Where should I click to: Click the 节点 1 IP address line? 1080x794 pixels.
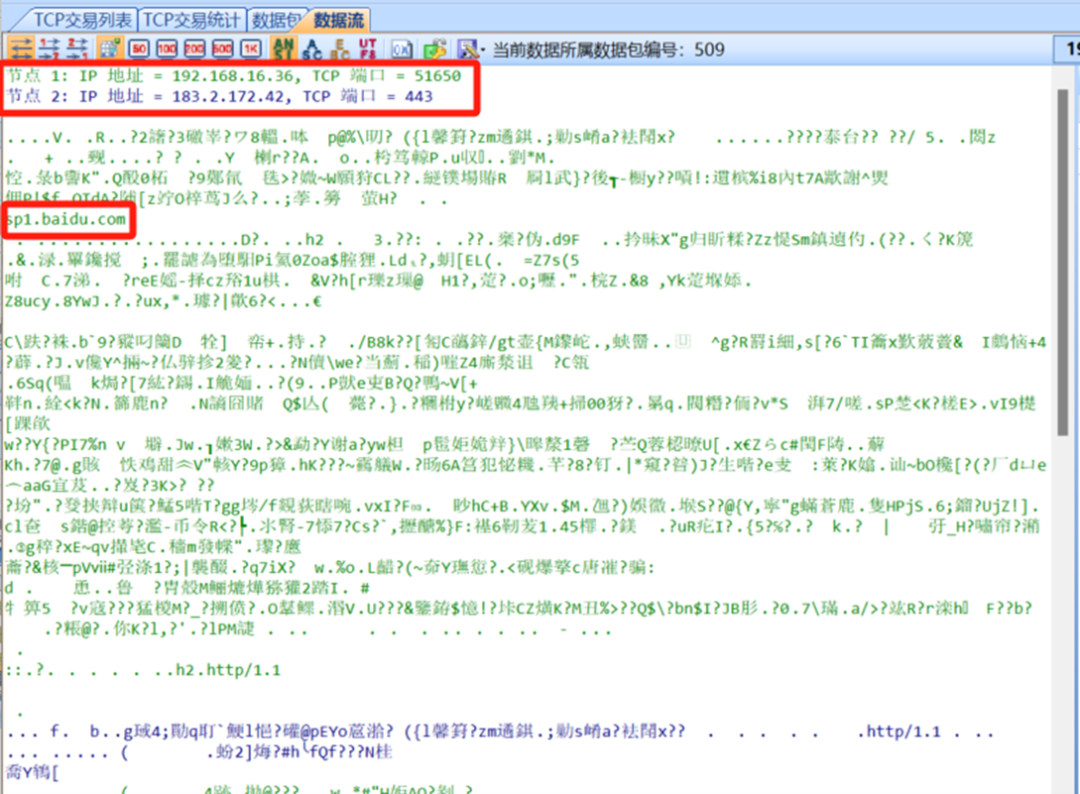click(234, 76)
